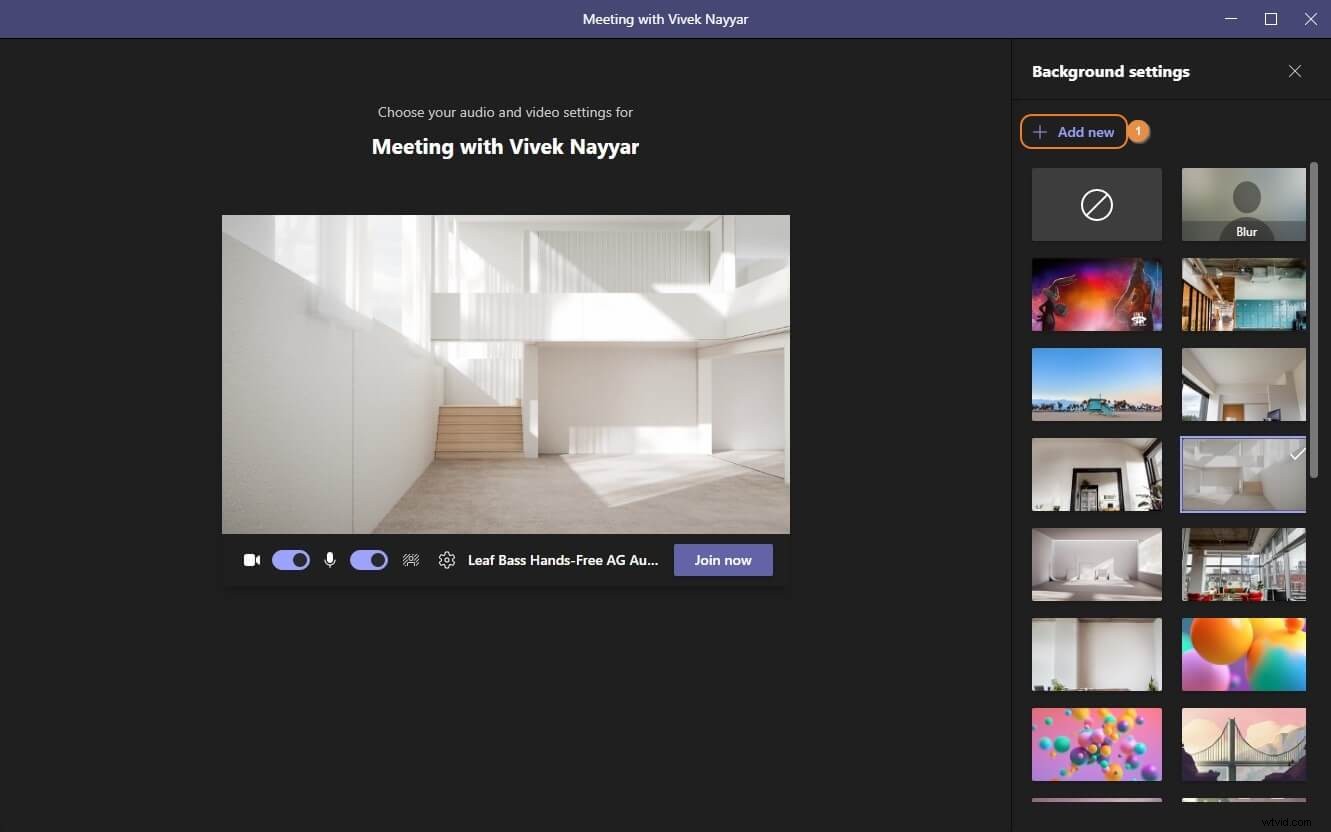Mute the microphone using its toggle
Screen dimensions: 1331x832
pyautogui.click(x=368, y=560)
